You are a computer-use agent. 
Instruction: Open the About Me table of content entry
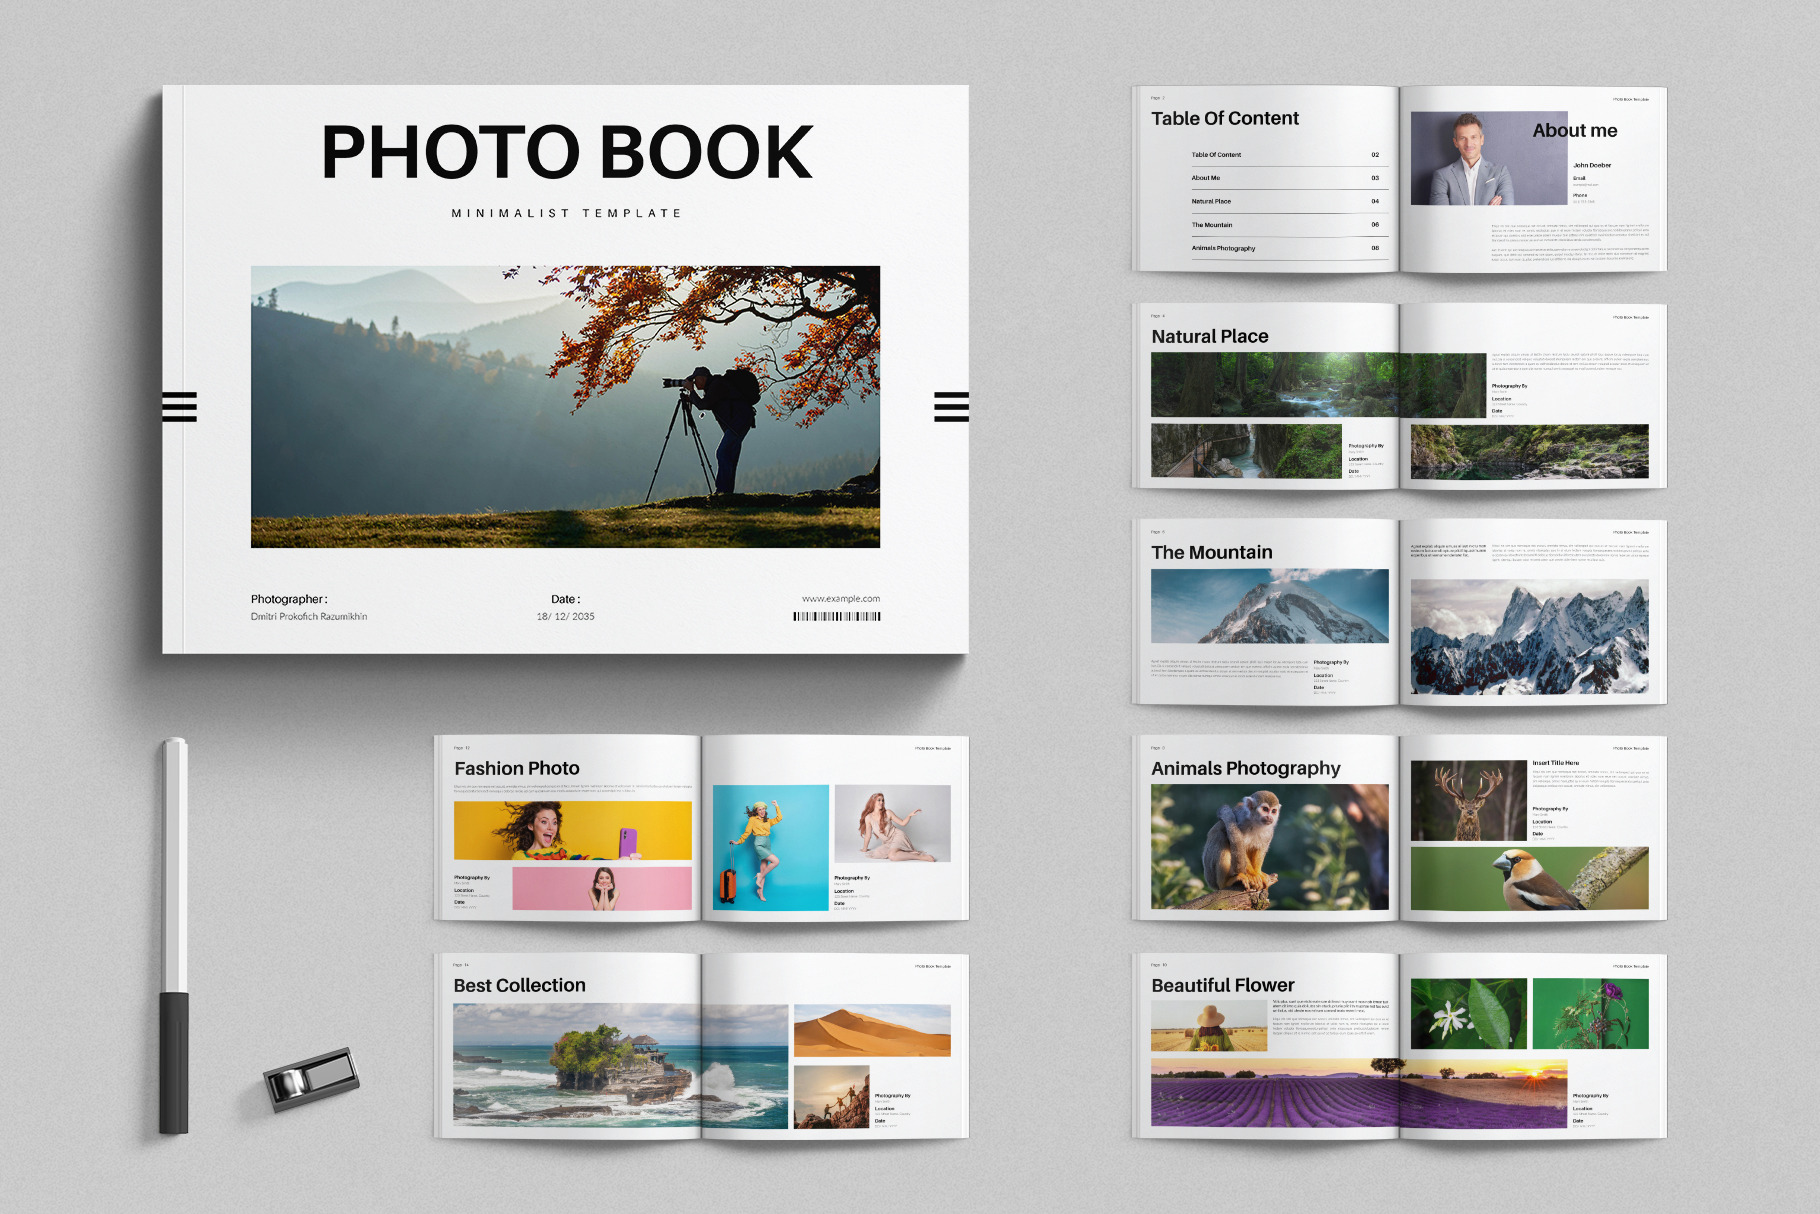point(1206,178)
